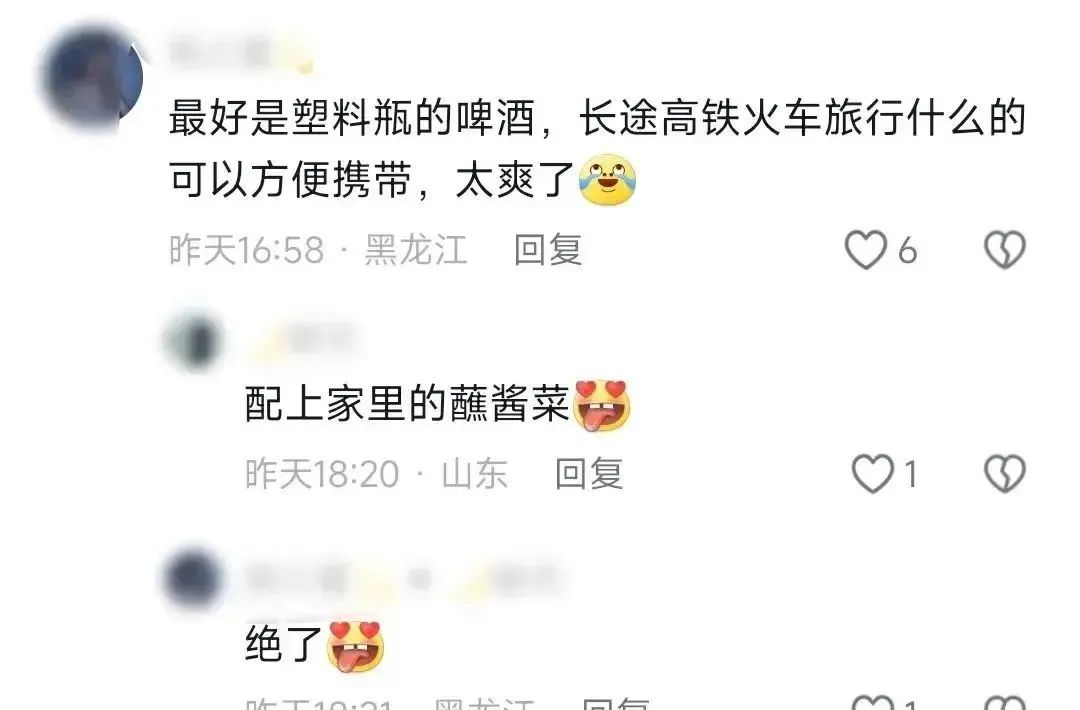The height and width of the screenshot is (710, 1080).
Task: Open avatar of 绝了 replier
Action: pyautogui.click(x=193, y=577)
